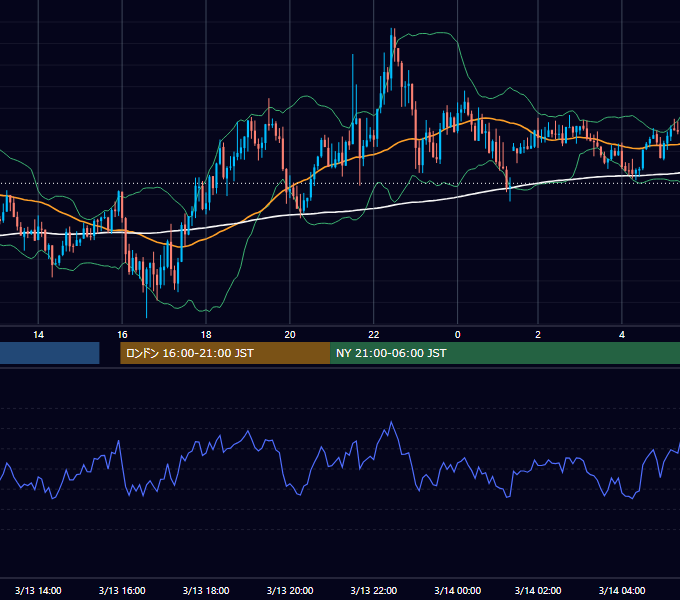
Task: Click the 3/13 20:00 time label
Action: tap(290, 590)
